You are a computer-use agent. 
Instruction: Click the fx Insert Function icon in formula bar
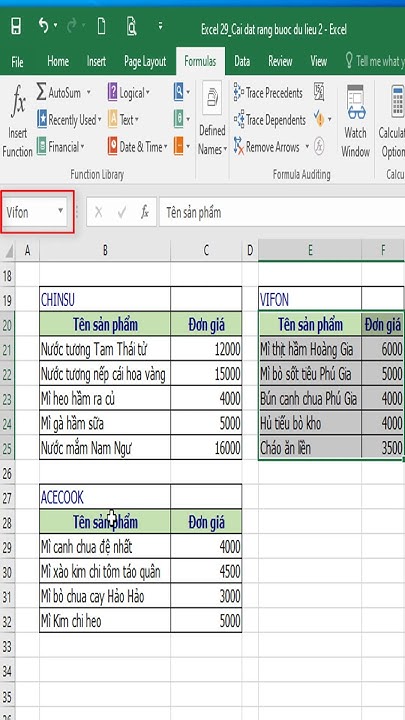pos(145,212)
